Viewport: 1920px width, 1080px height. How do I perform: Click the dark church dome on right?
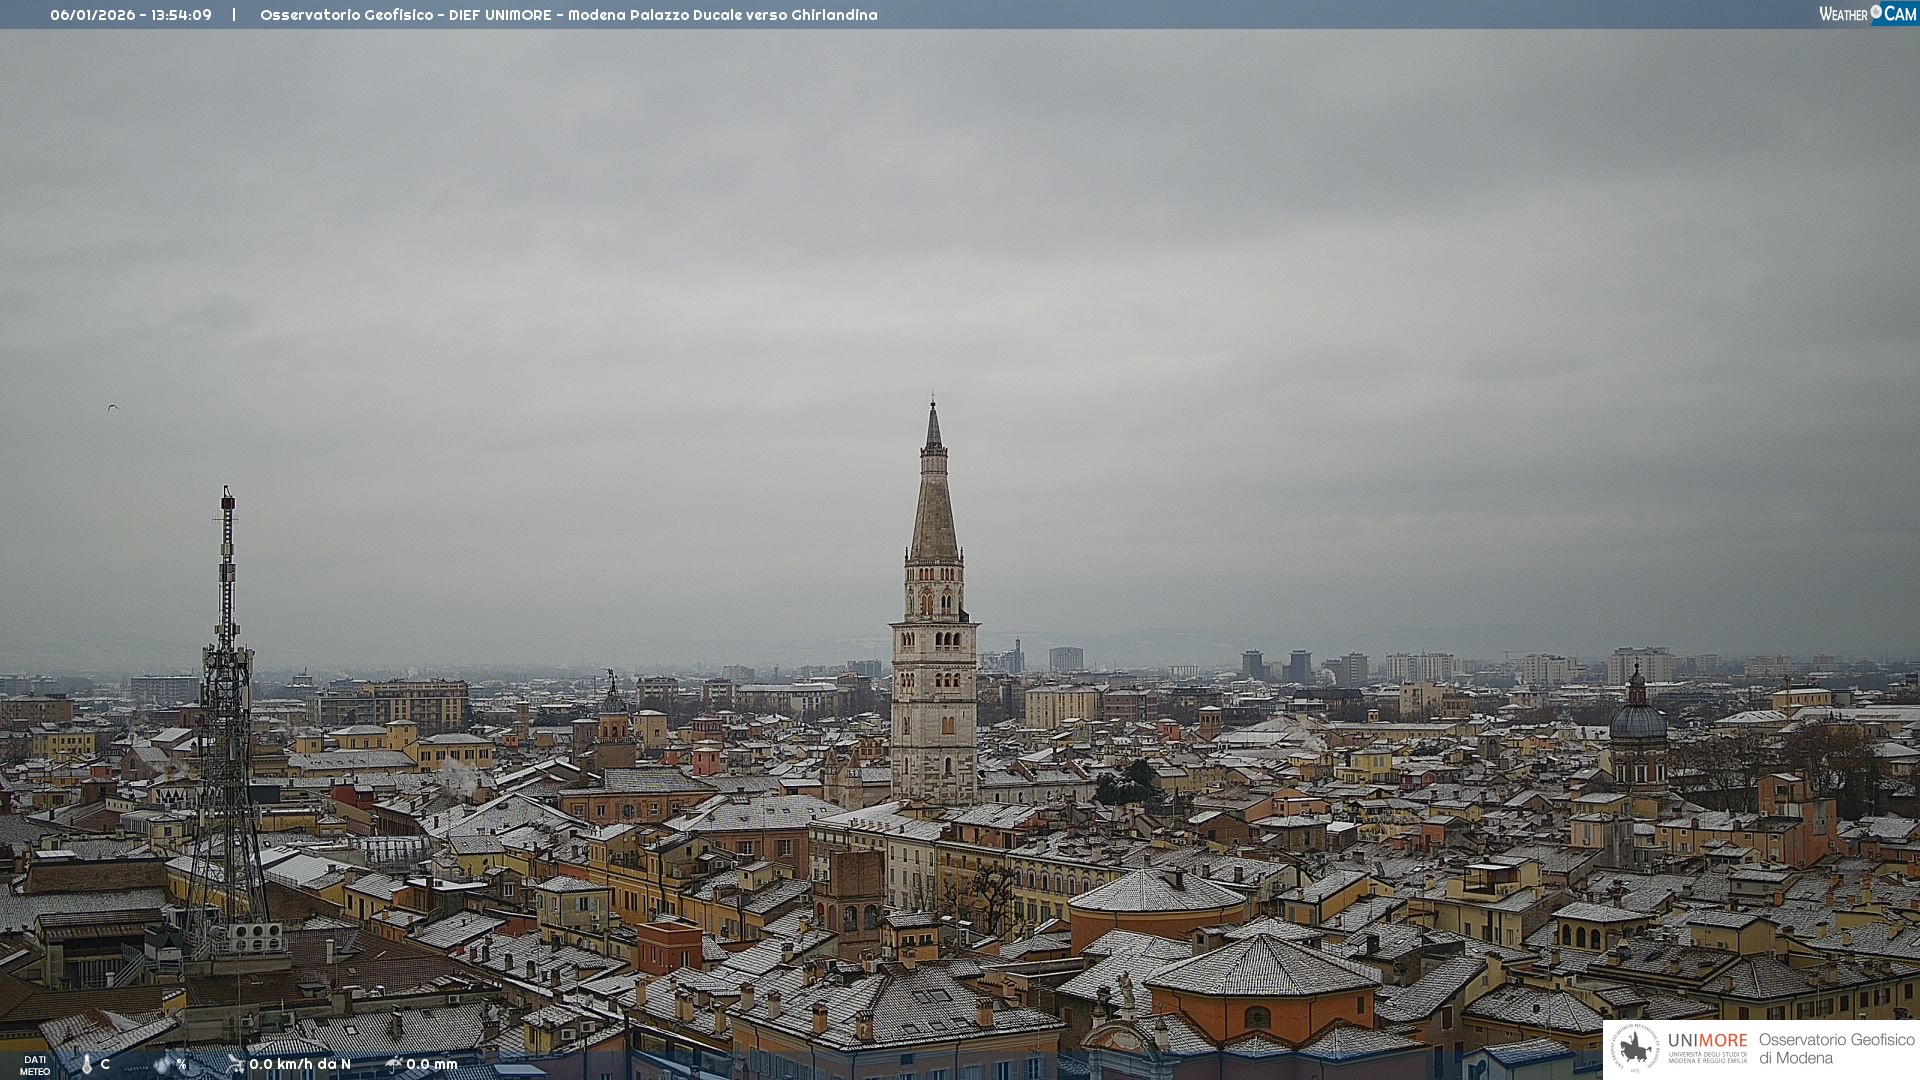click(1638, 720)
